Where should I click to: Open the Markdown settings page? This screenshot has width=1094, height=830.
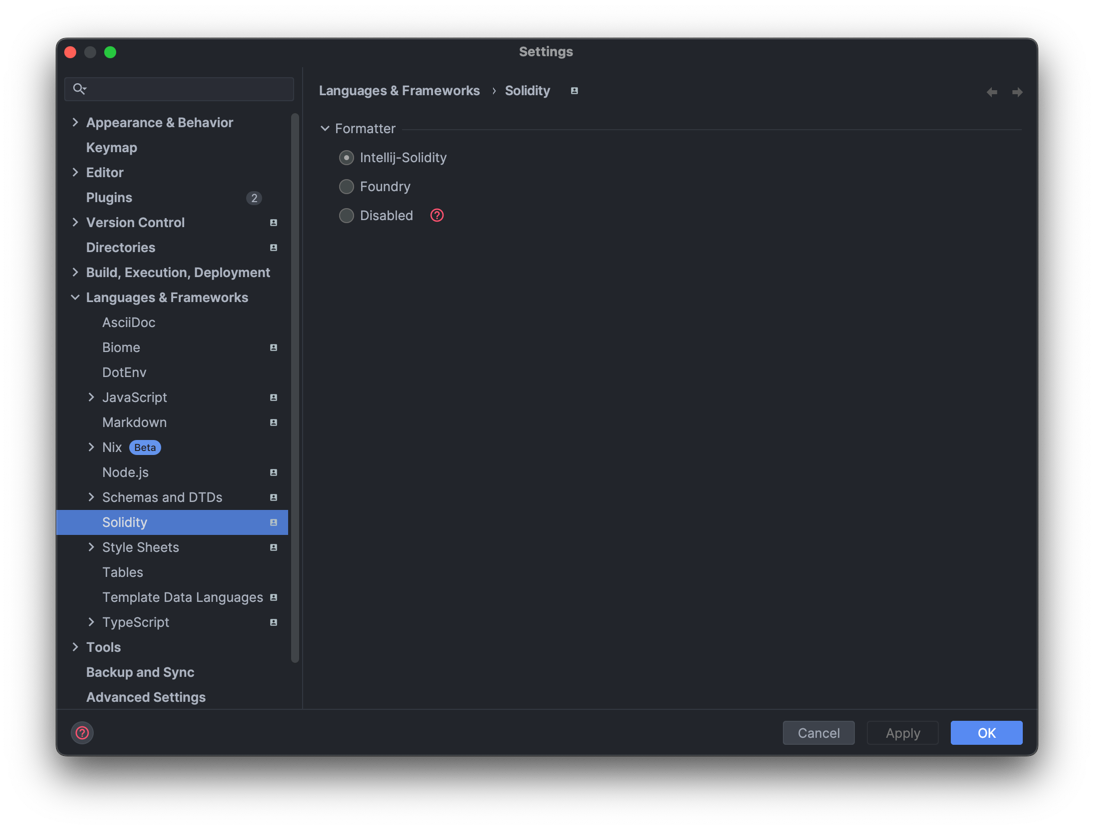134,423
